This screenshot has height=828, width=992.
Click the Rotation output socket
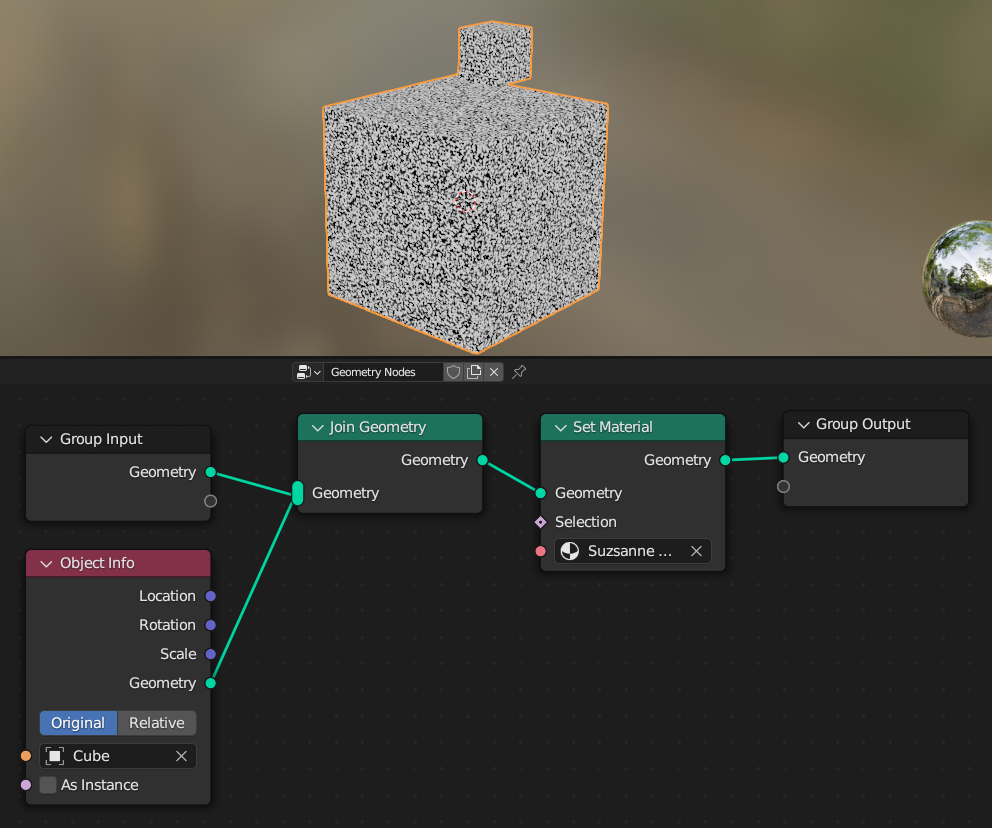(211, 625)
